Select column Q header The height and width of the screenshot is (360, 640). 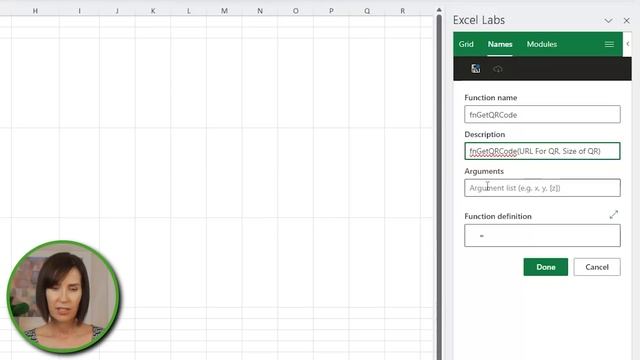tap(367, 11)
